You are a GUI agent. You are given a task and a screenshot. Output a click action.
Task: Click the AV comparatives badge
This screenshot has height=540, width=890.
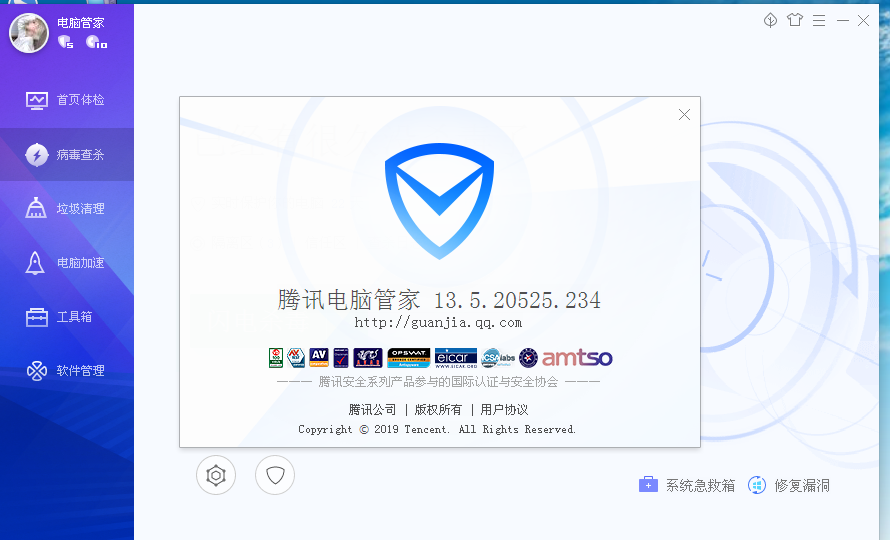pyautogui.click(x=319, y=358)
